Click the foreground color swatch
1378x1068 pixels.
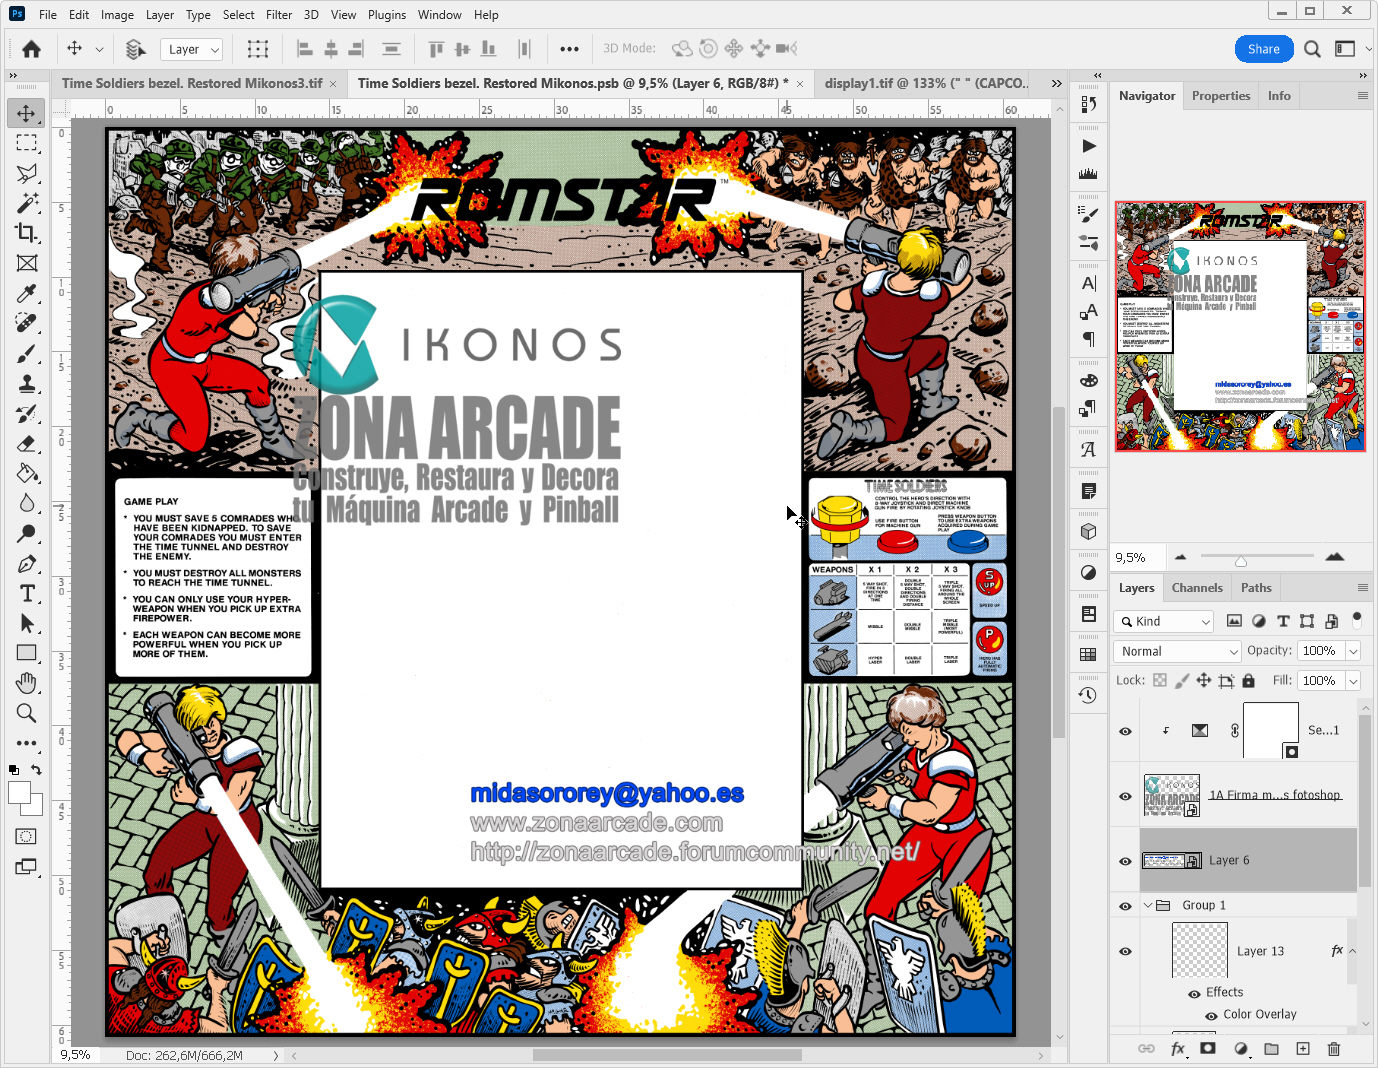pos(19,793)
